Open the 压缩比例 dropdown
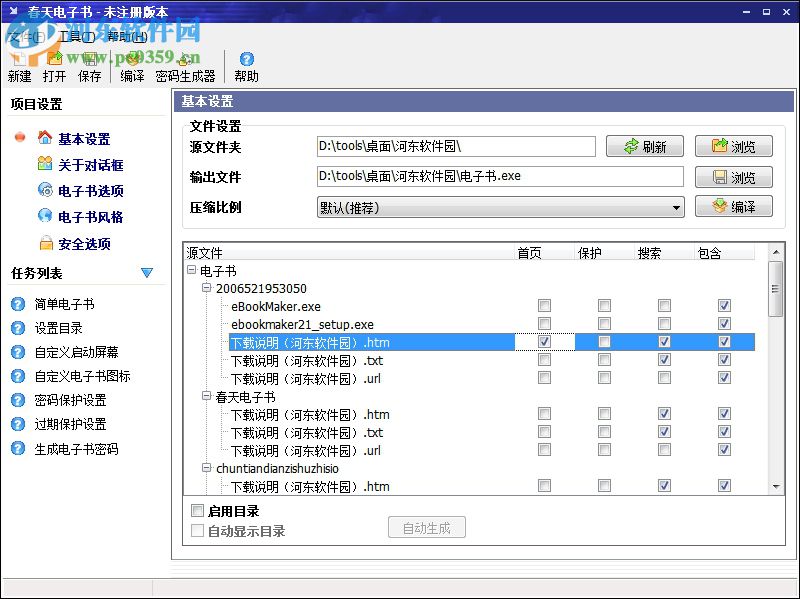Viewport: 800px width, 599px height. [501, 208]
